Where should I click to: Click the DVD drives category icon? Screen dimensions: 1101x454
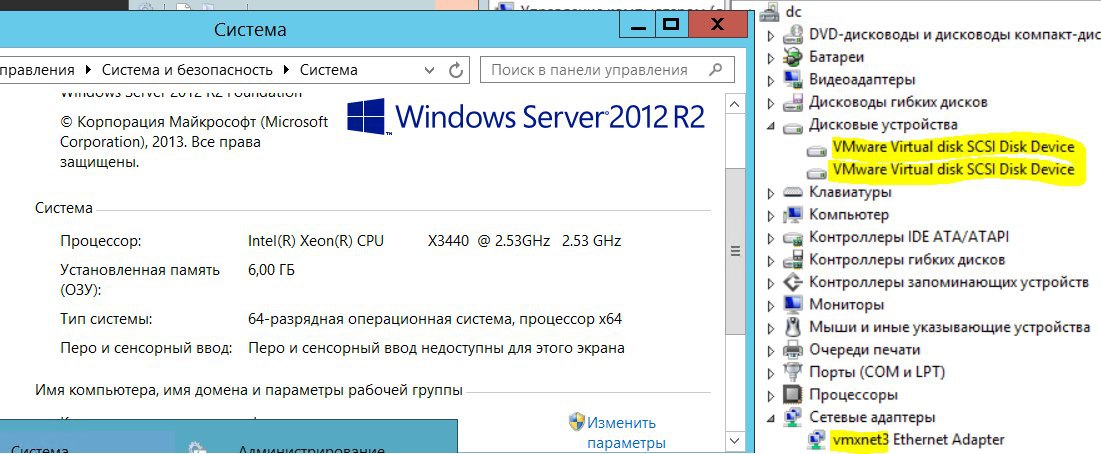[x=793, y=34]
